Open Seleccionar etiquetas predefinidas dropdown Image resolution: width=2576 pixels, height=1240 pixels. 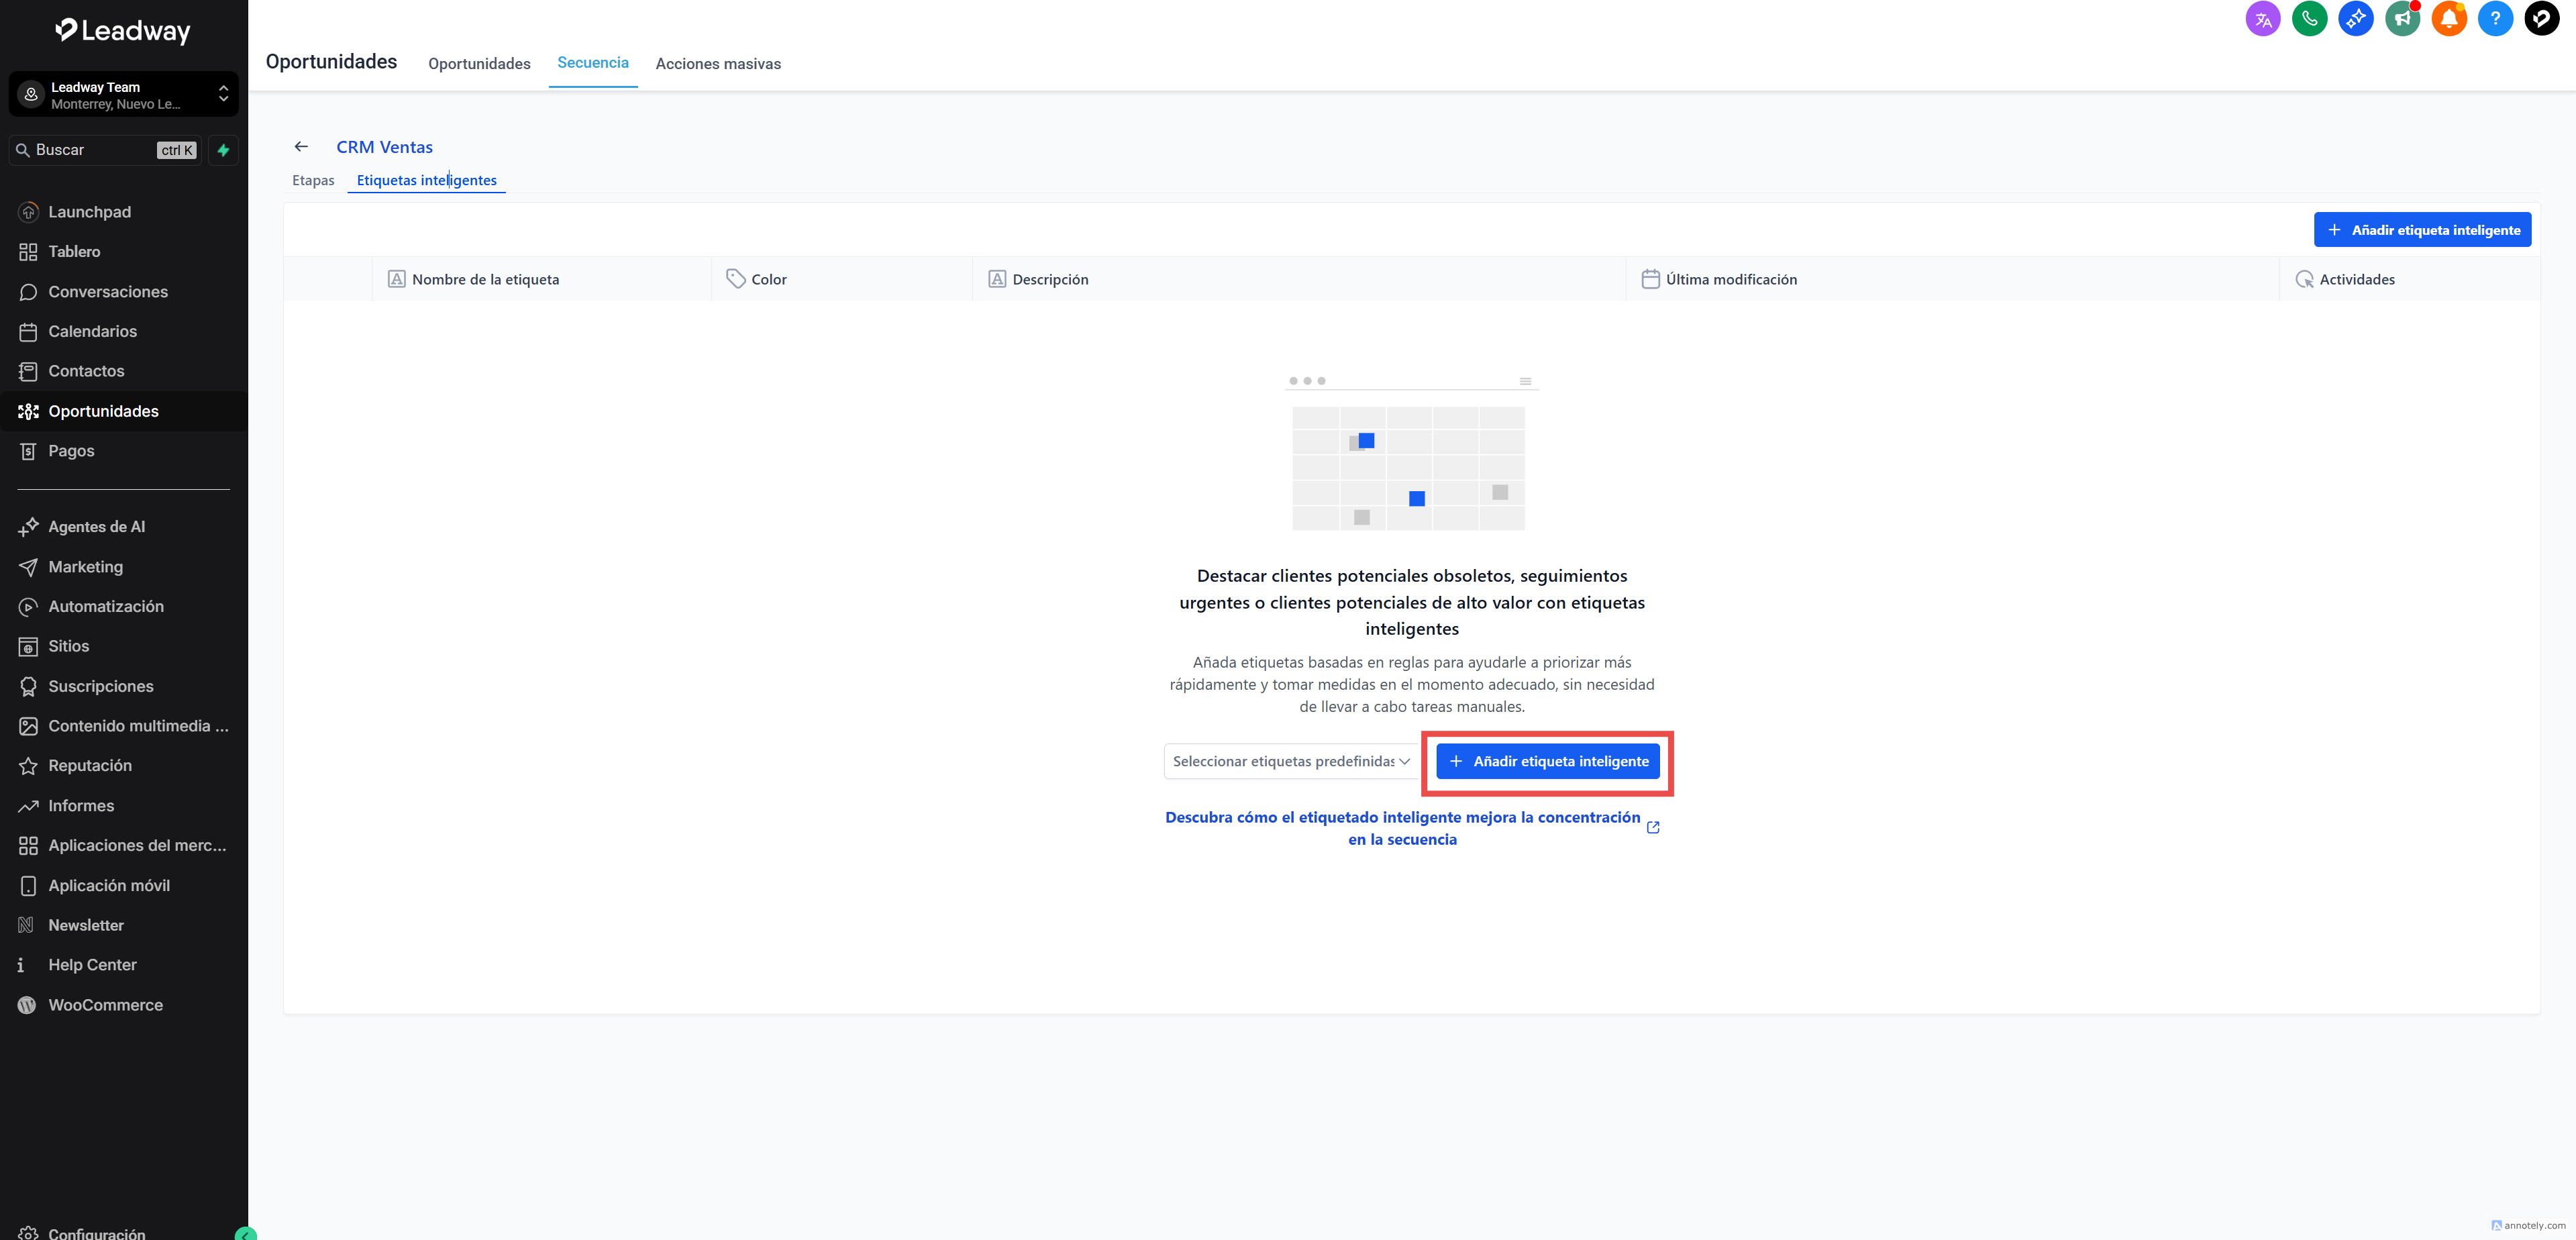(1290, 761)
